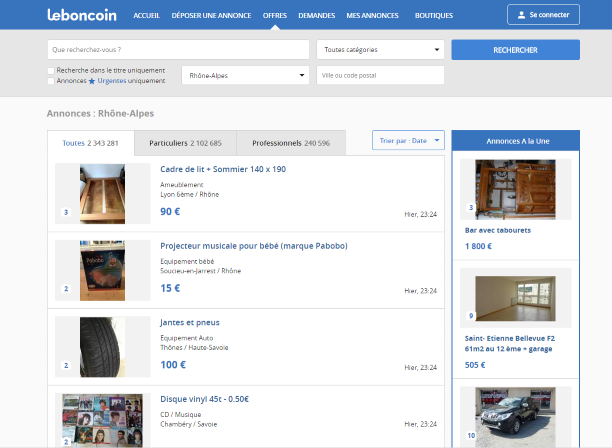Enable search in title only checkbox
Image resolution: width=612 pixels, height=448 pixels.
(51, 71)
